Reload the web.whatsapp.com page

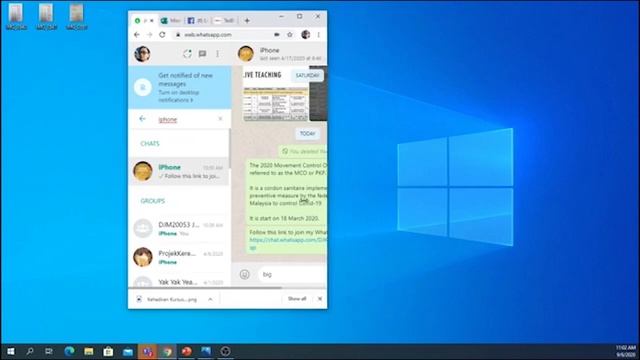(x=162, y=35)
